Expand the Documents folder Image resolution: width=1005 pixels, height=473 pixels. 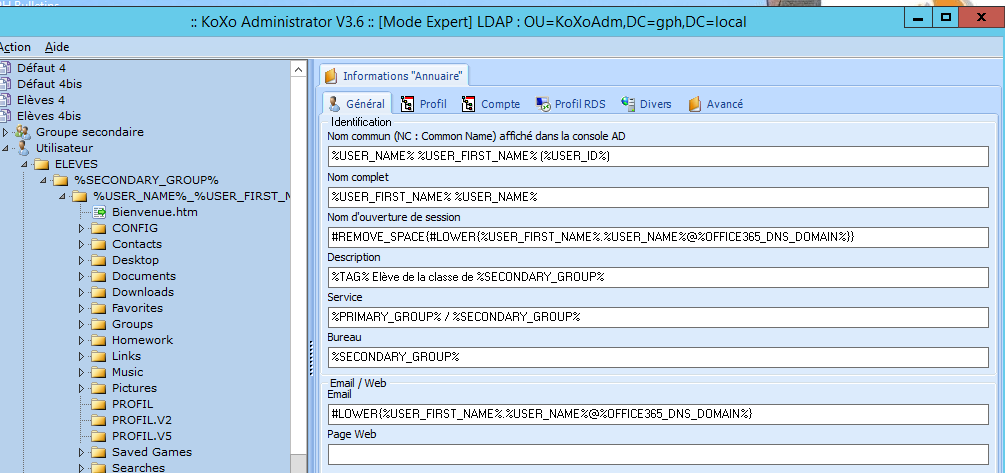click(81, 276)
